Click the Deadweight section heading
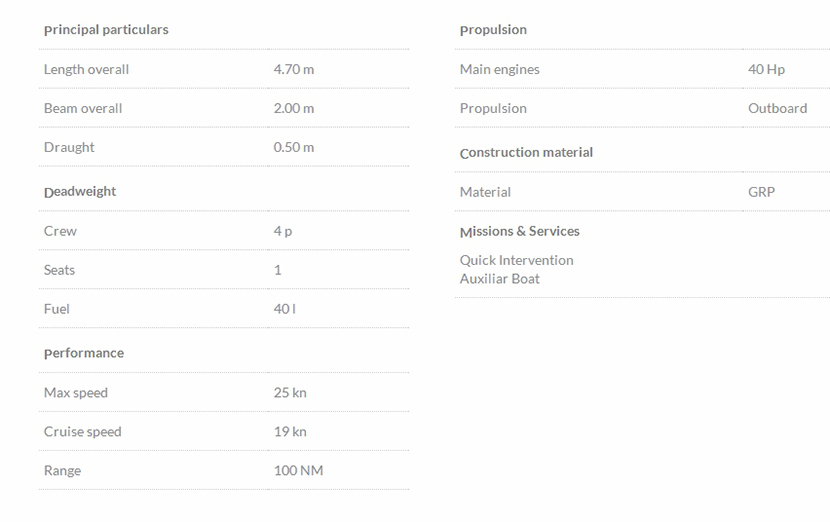Image resolution: width=830 pixels, height=522 pixels. pyautogui.click(x=80, y=191)
